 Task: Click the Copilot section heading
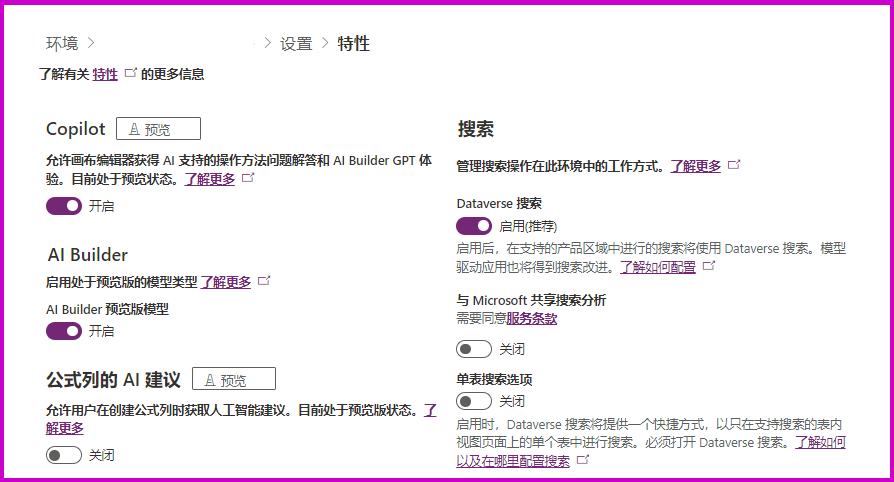(76, 129)
